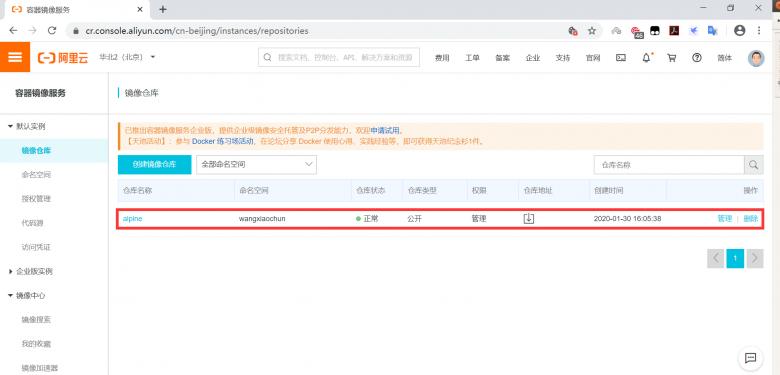Screen dimensions: 780x375
Task: Open the 全部命名空间 namespace dropdown
Action: click(x=256, y=165)
